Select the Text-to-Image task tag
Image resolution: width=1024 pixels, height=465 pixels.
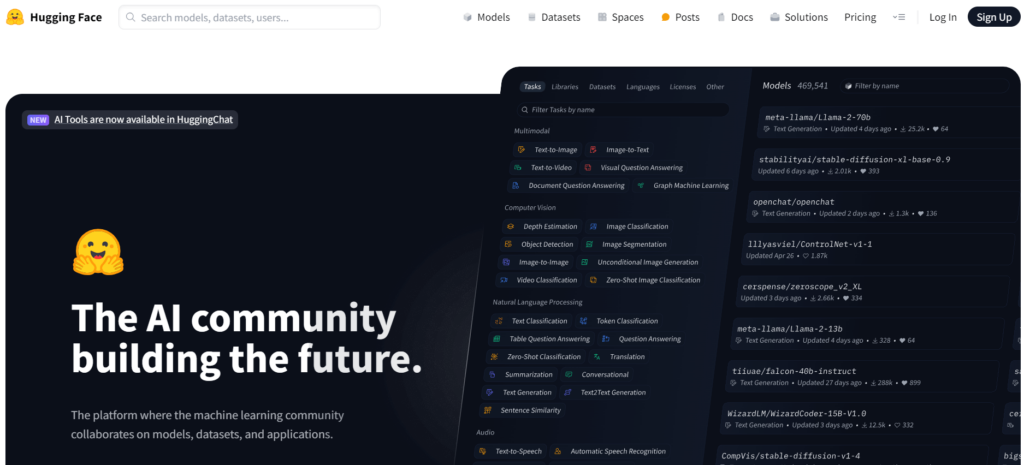tap(547, 150)
